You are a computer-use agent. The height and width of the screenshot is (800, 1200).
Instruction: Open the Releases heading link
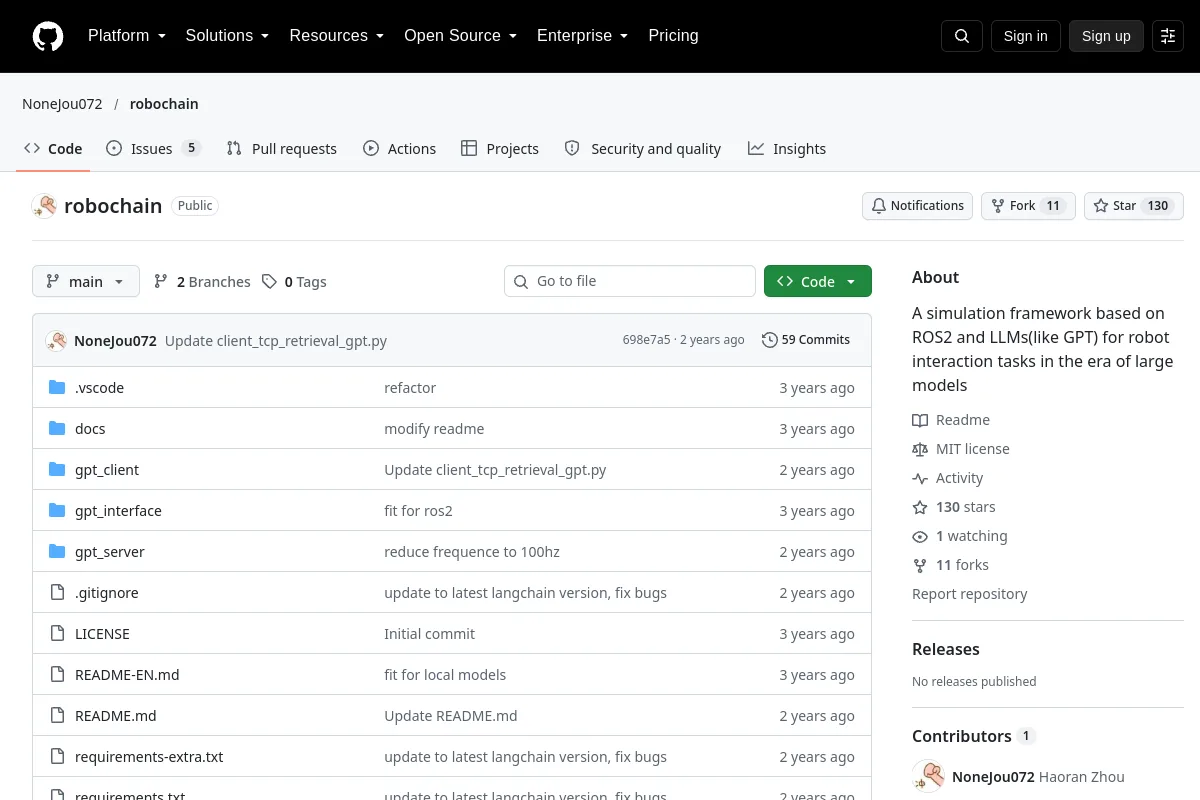(x=946, y=649)
